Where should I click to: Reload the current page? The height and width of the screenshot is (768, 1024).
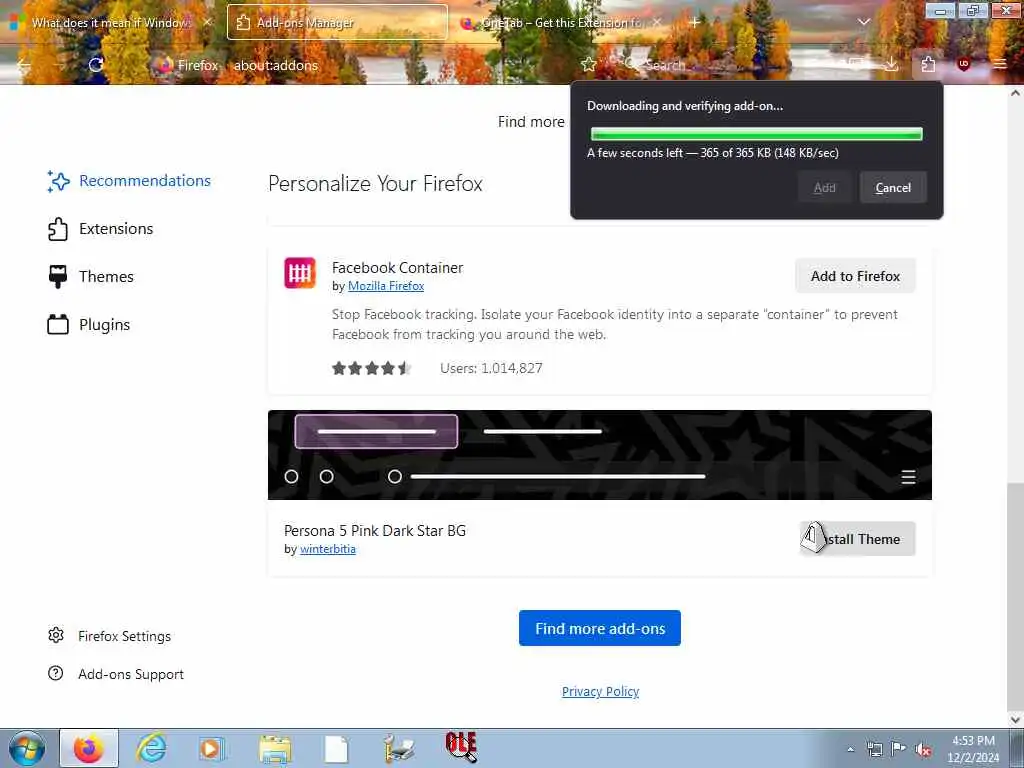[x=96, y=65]
